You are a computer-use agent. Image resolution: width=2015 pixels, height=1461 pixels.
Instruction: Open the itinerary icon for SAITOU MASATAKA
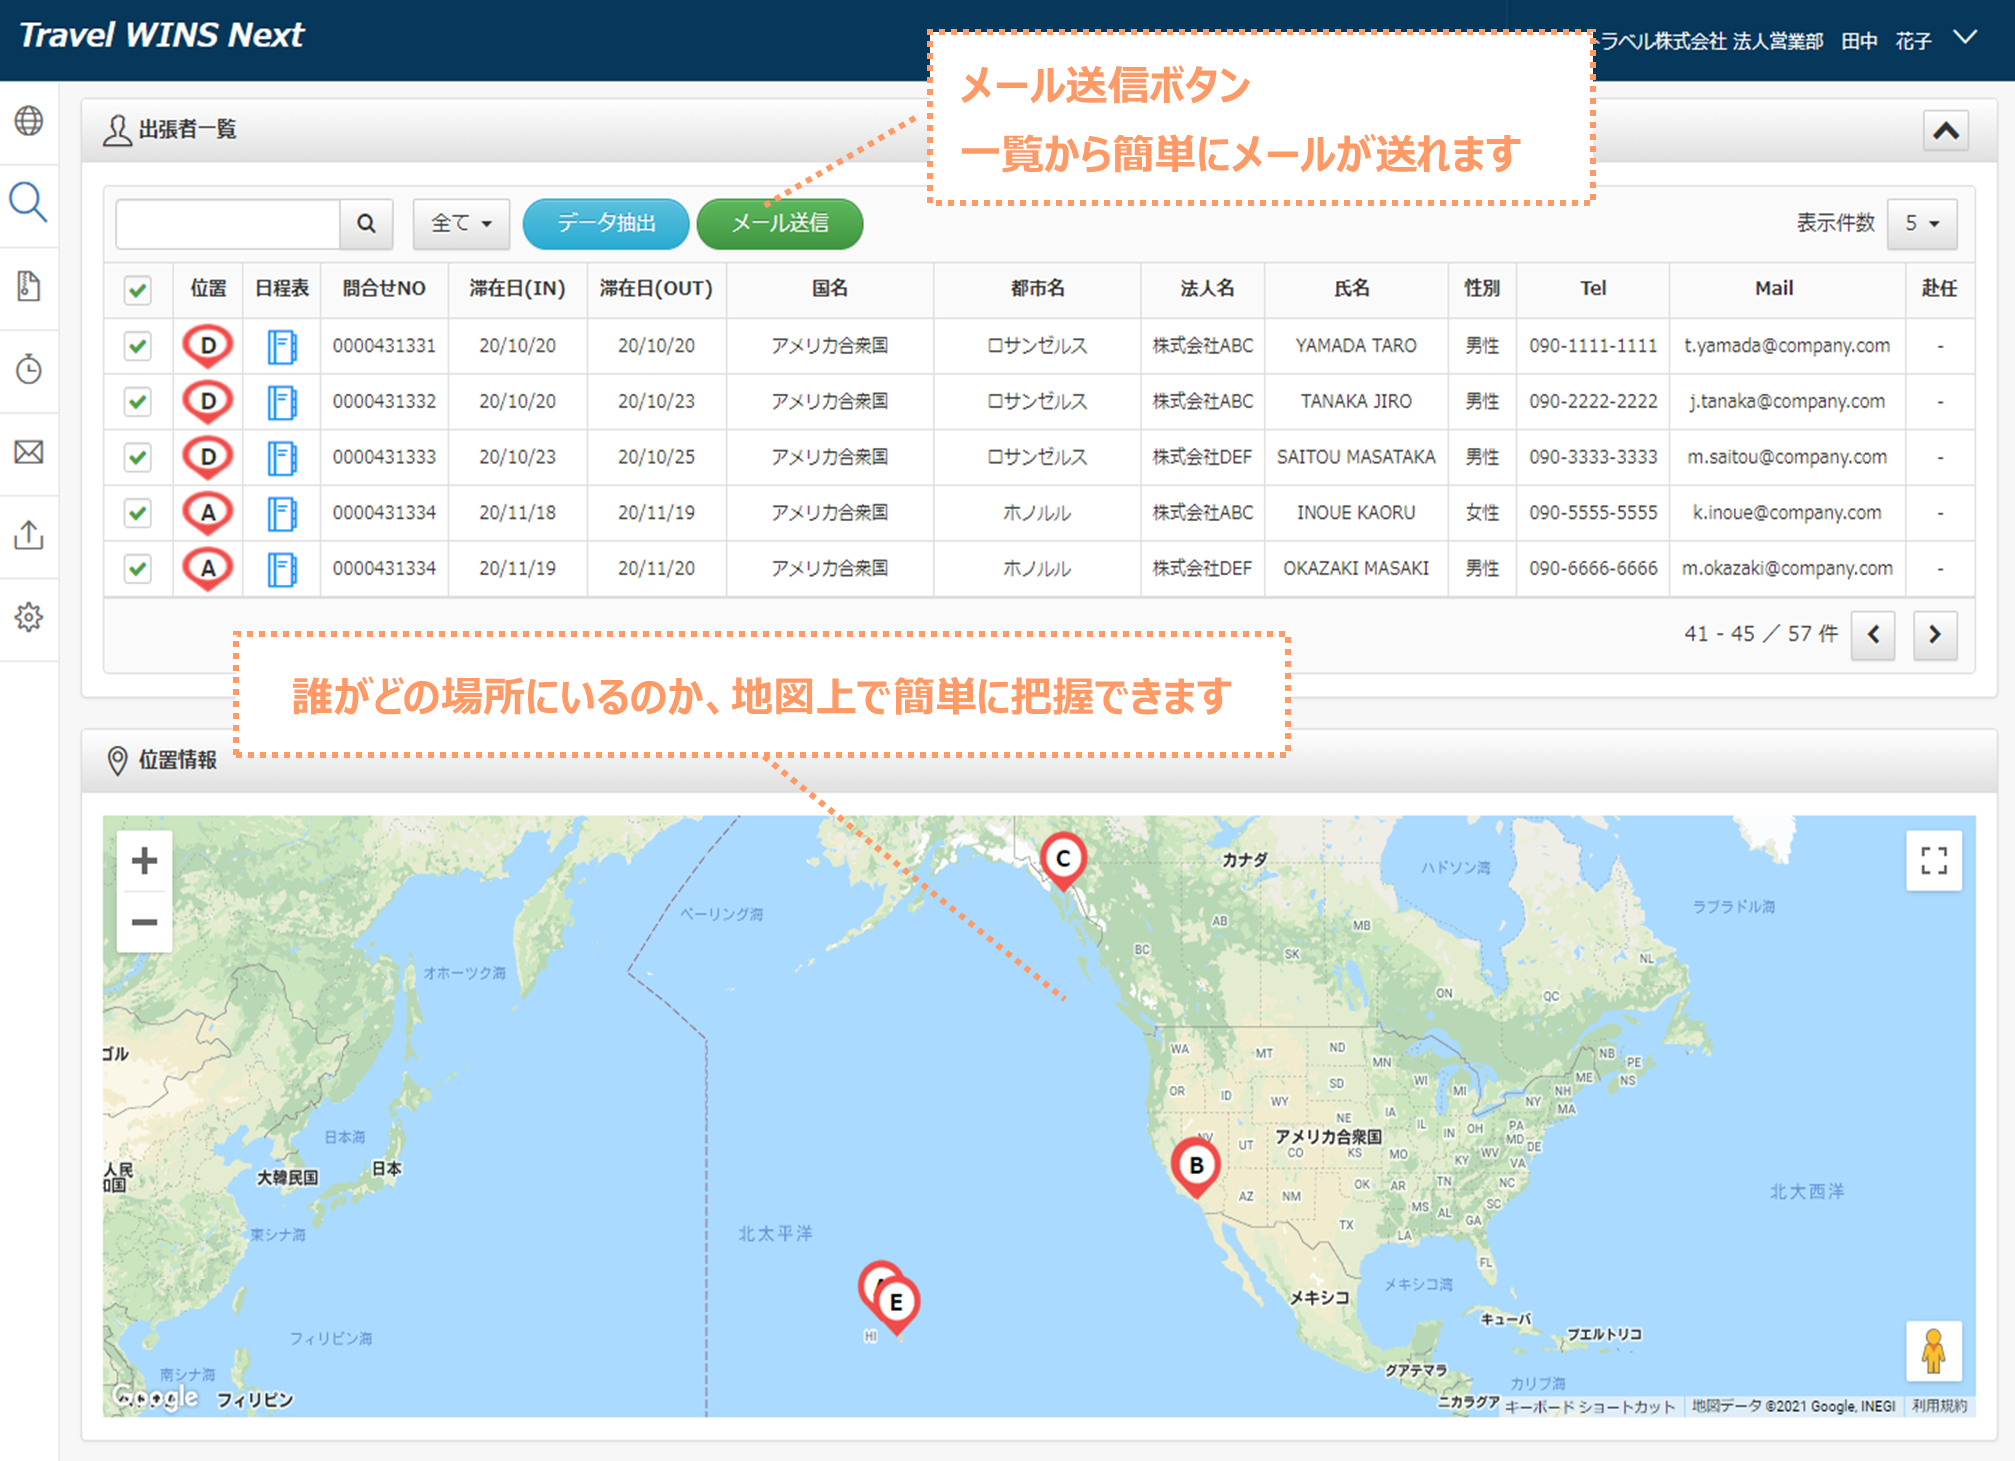click(x=282, y=459)
